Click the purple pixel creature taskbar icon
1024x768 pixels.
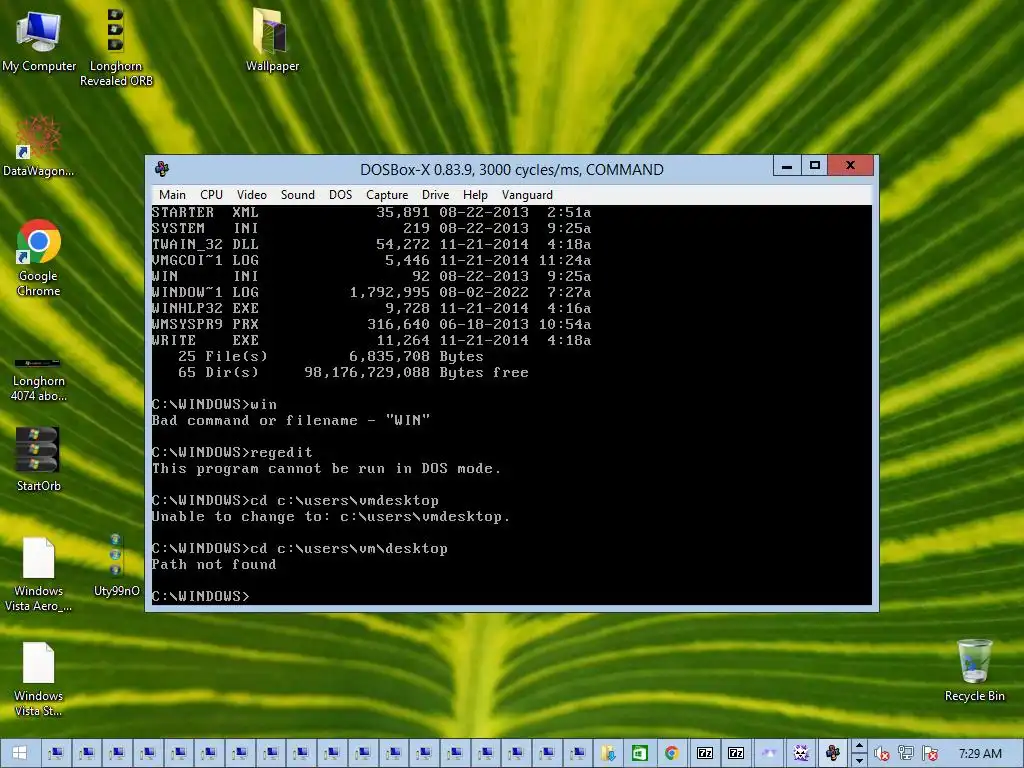[x=801, y=753]
